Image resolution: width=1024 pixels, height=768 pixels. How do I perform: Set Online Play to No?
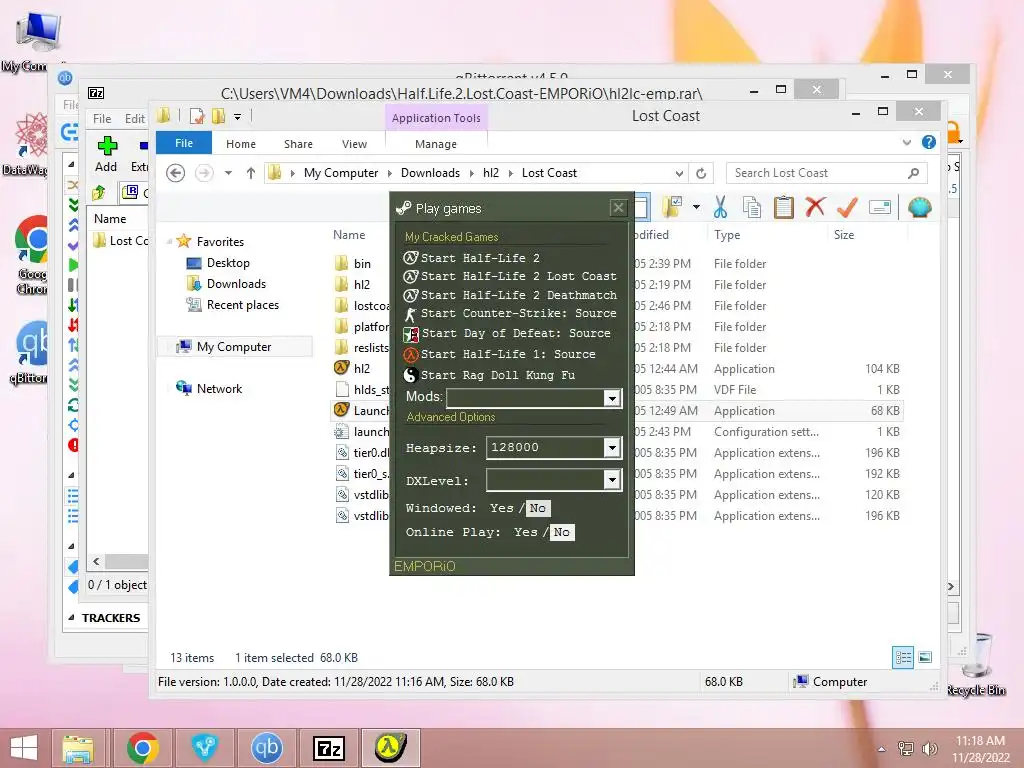coord(562,532)
